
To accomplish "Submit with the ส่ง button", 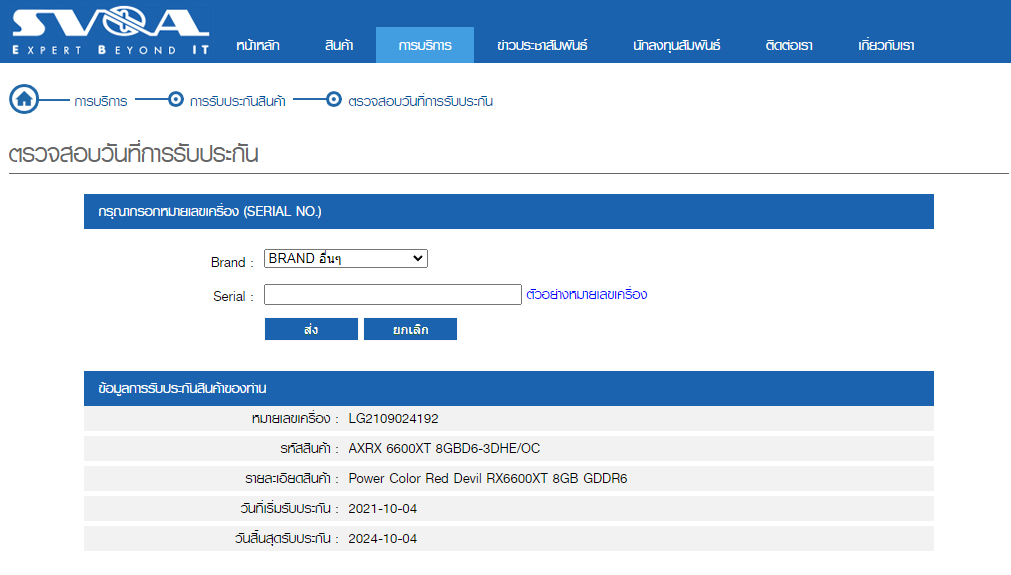I will (x=311, y=329).
